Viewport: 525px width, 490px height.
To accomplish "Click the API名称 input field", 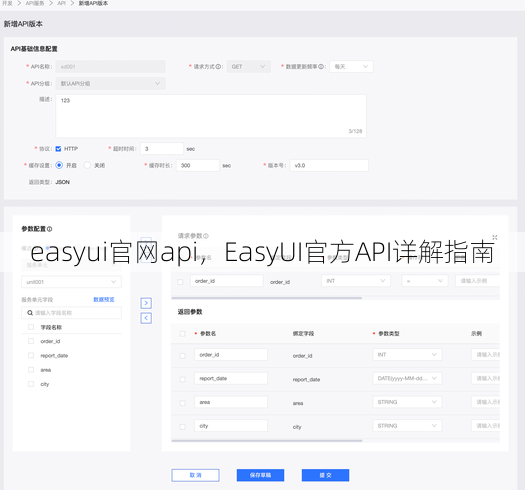I will pos(110,67).
